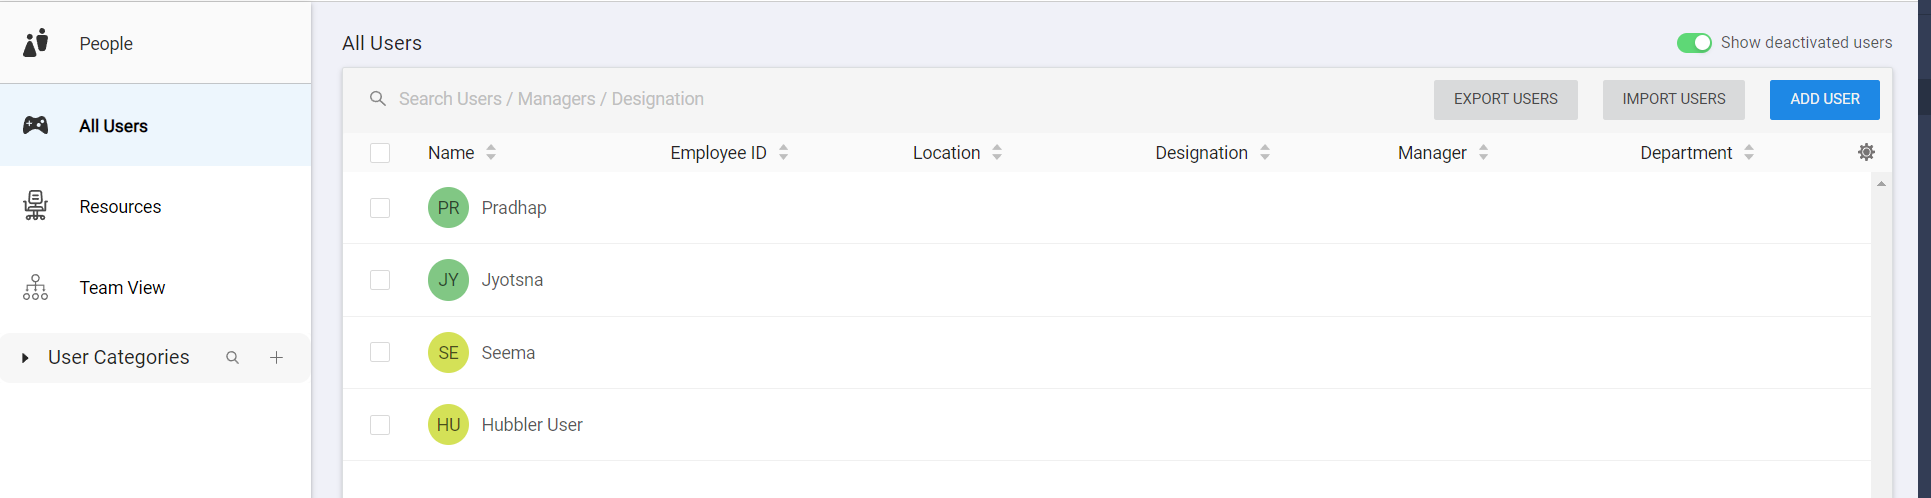Click the Team View hierarchy icon
1931x498 pixels.
[35, 288]
